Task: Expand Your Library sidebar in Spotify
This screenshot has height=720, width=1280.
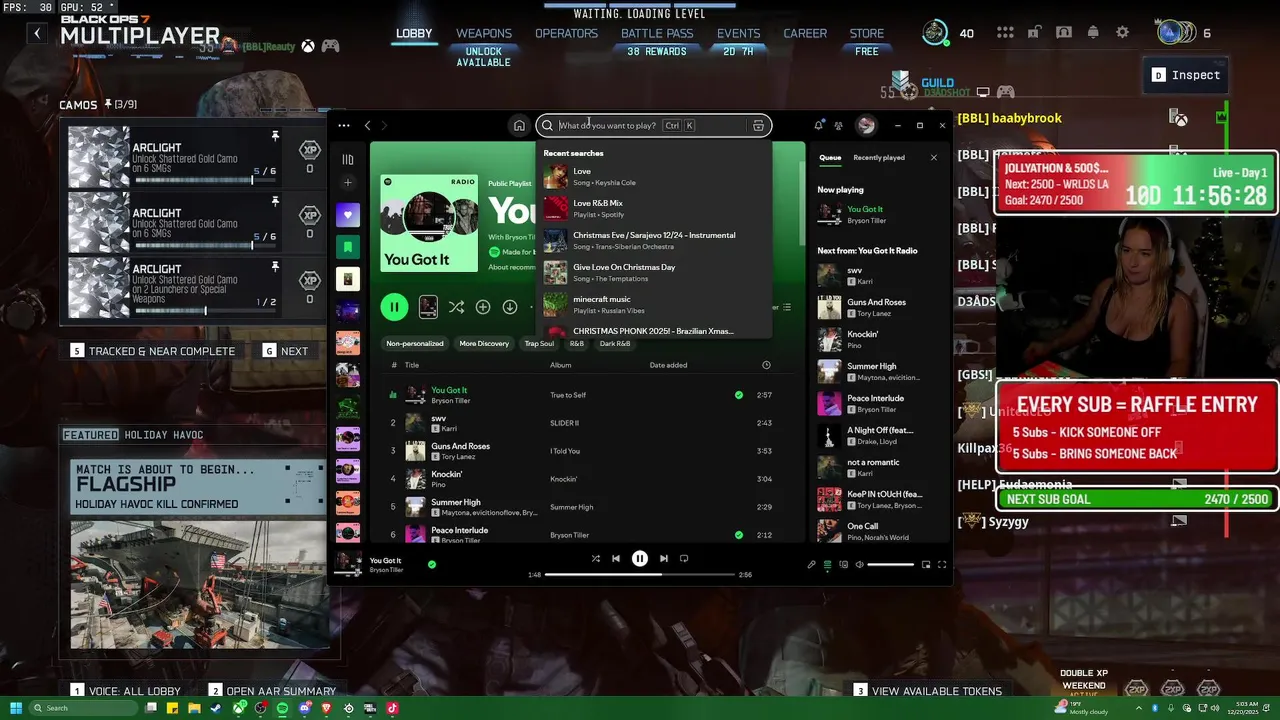Action: click(x=348, y=159)
